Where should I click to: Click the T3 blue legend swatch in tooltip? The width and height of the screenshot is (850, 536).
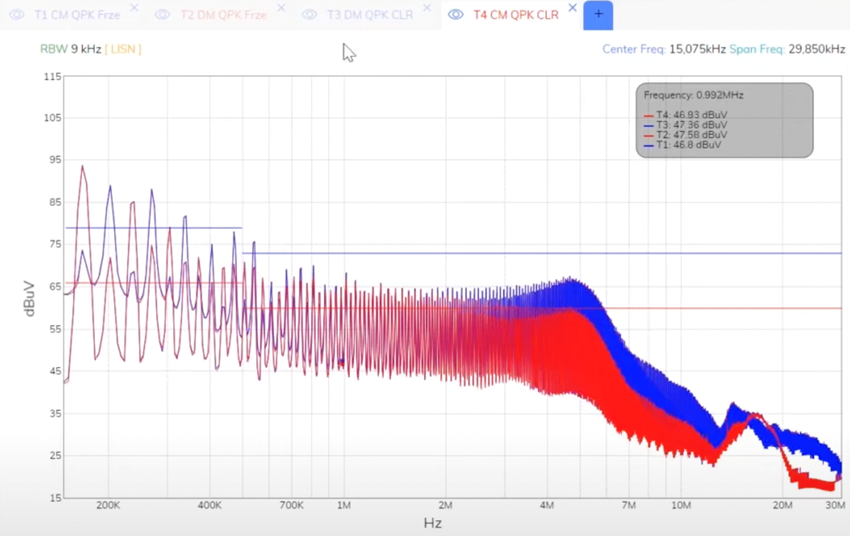tap(648, 125)
